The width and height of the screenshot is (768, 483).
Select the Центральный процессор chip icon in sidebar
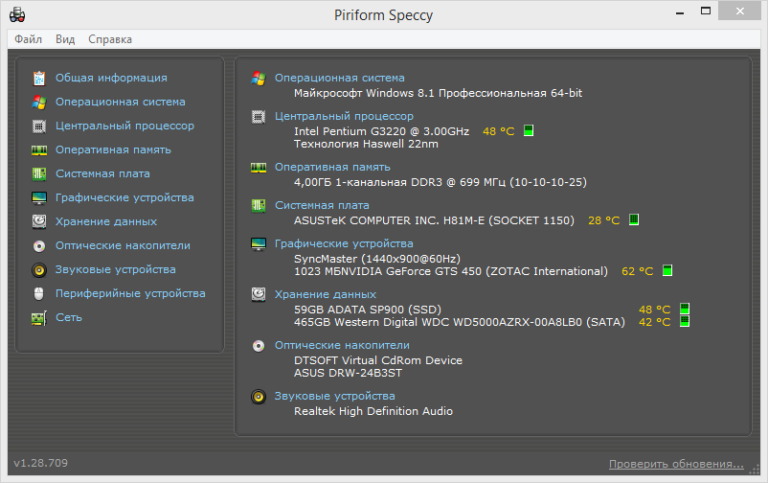[39, 126]
